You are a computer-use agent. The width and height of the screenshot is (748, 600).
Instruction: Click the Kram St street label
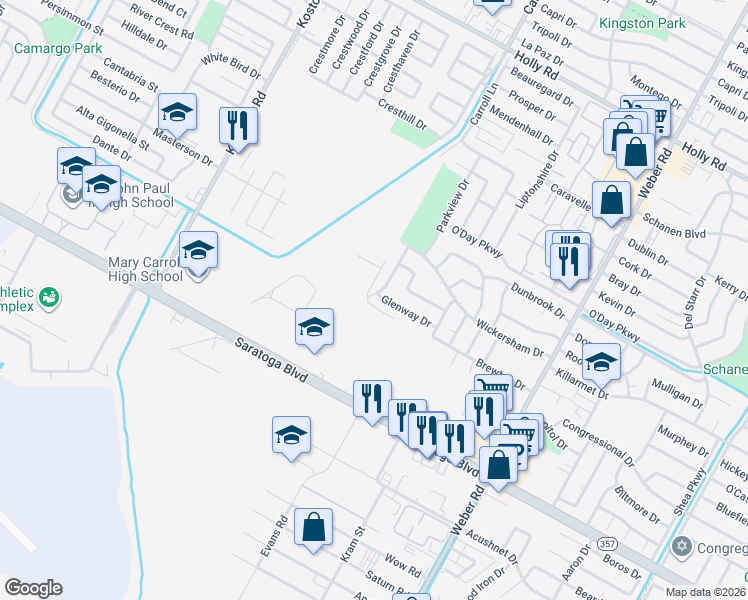353,544
